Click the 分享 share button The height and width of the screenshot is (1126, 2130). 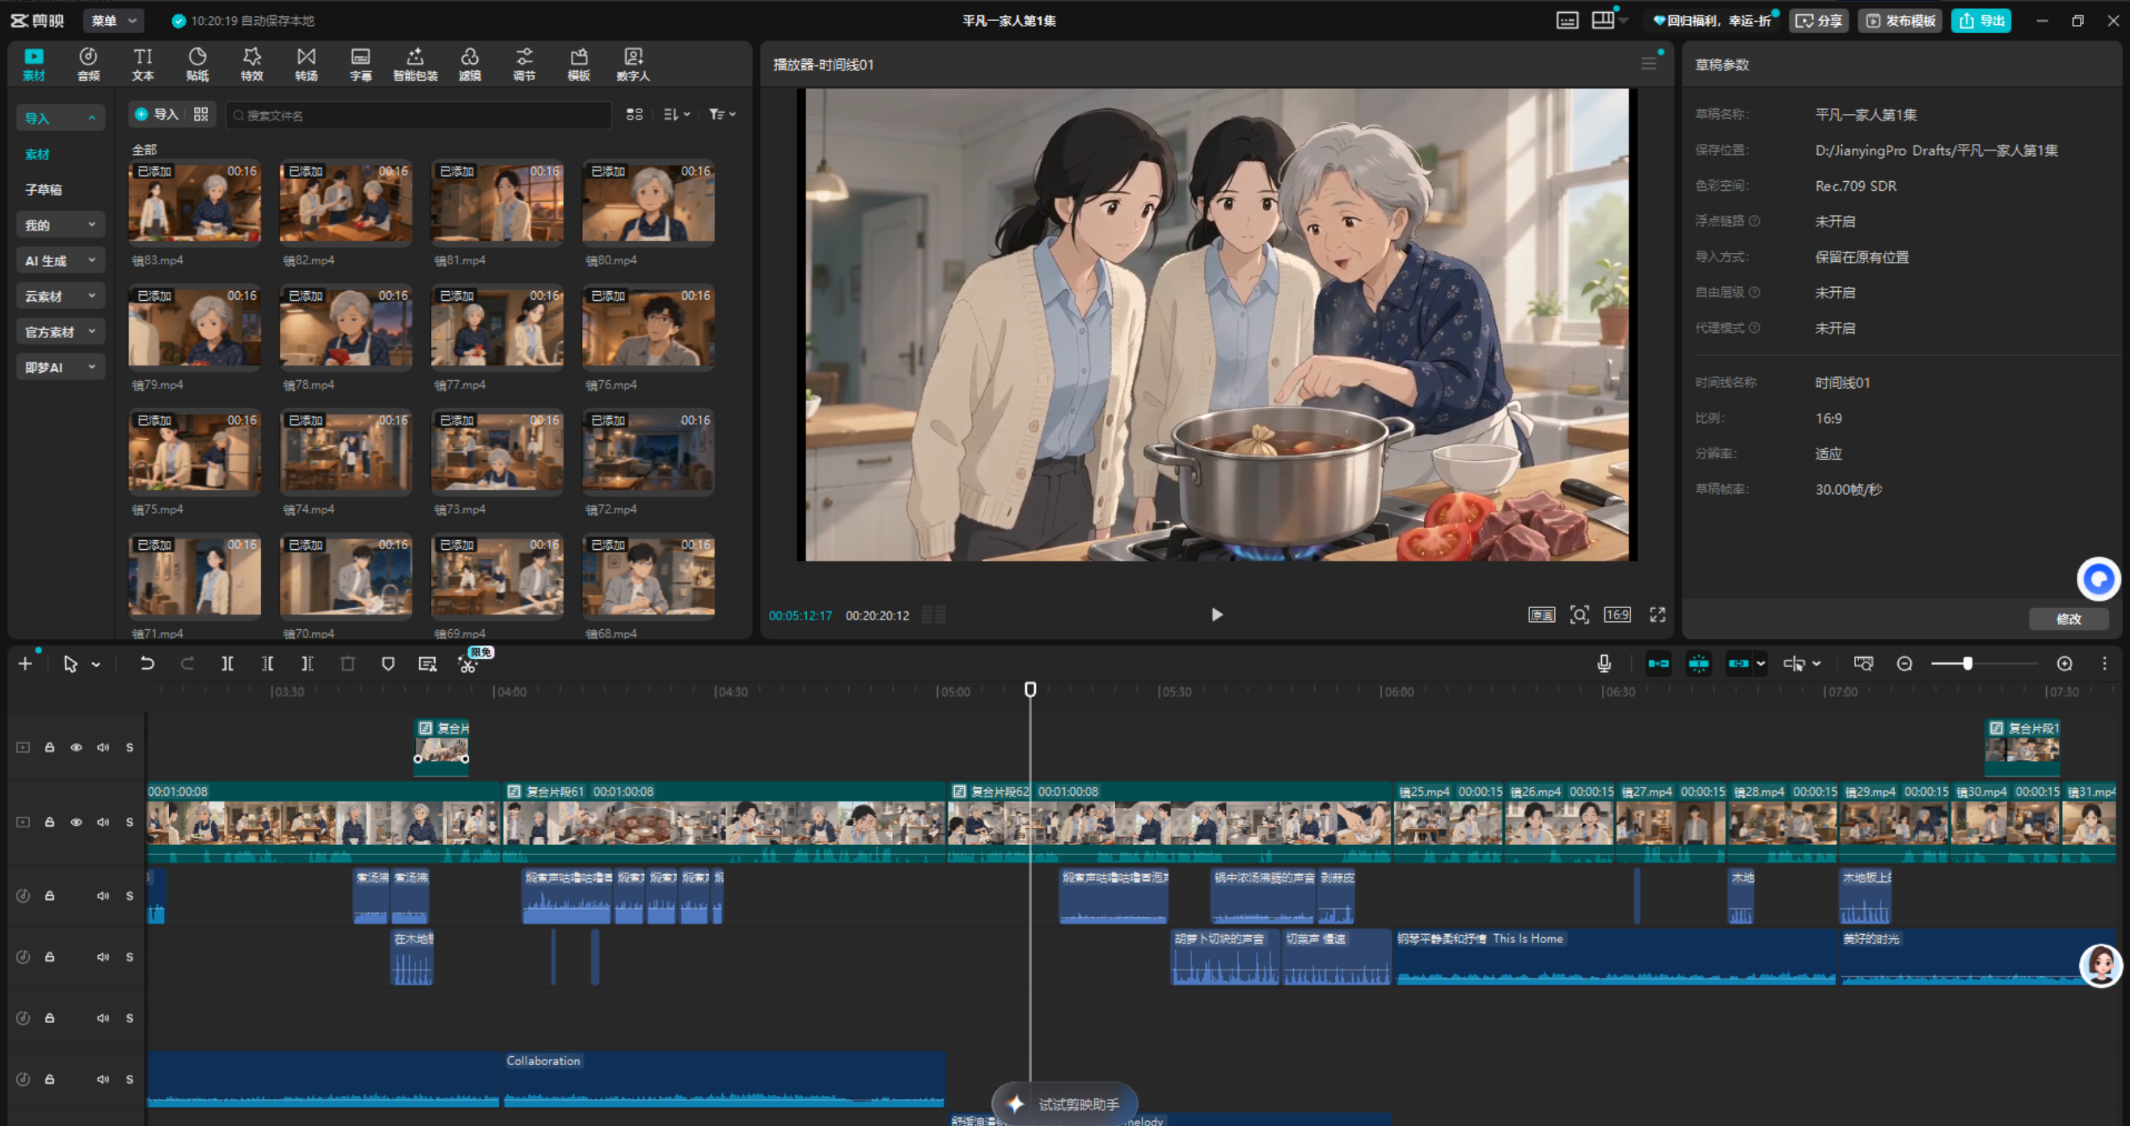[x=1819, y=20]
